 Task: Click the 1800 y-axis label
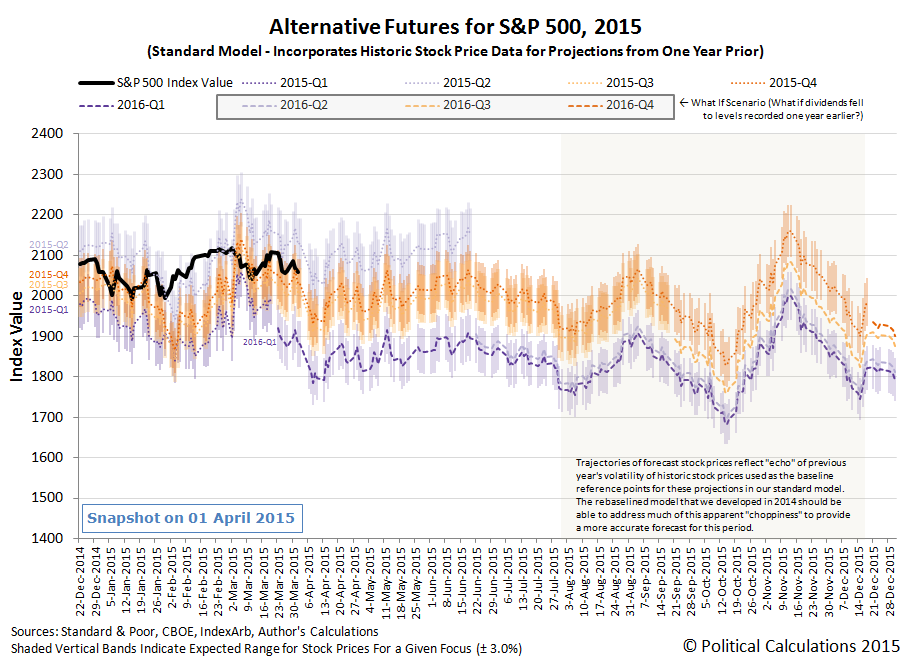coord(47,376)
